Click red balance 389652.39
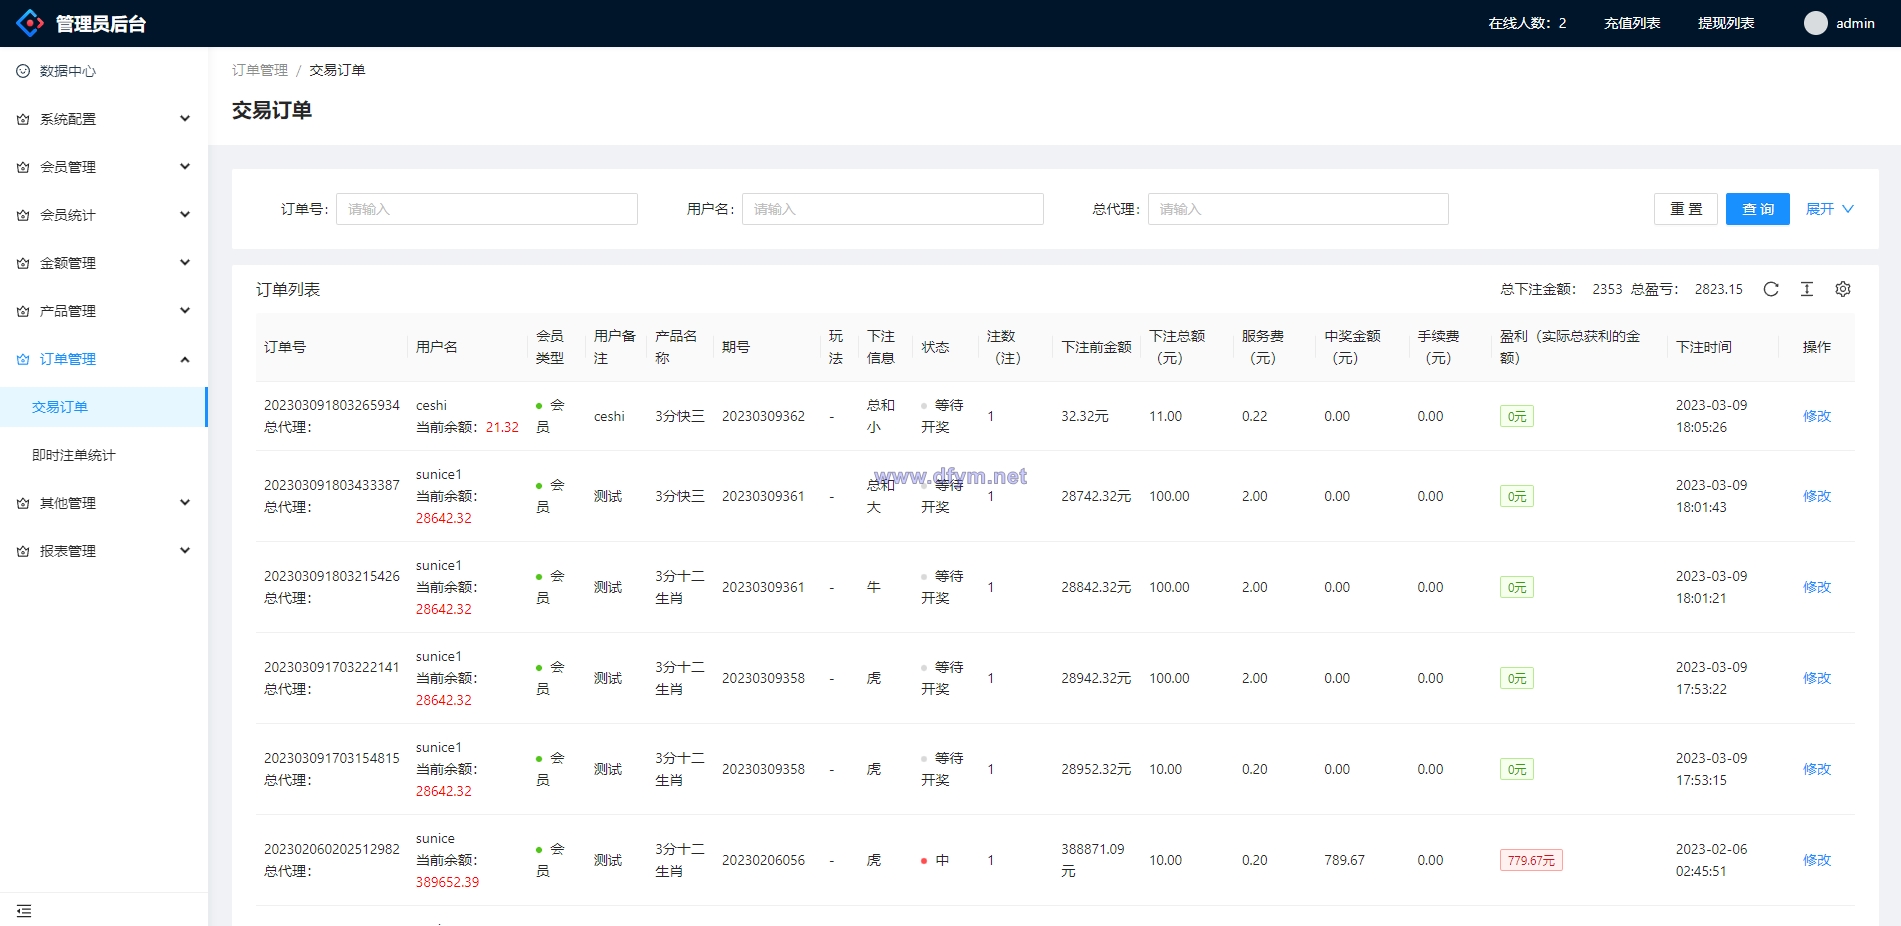The image size is (1901, 926). coord(447,882)
